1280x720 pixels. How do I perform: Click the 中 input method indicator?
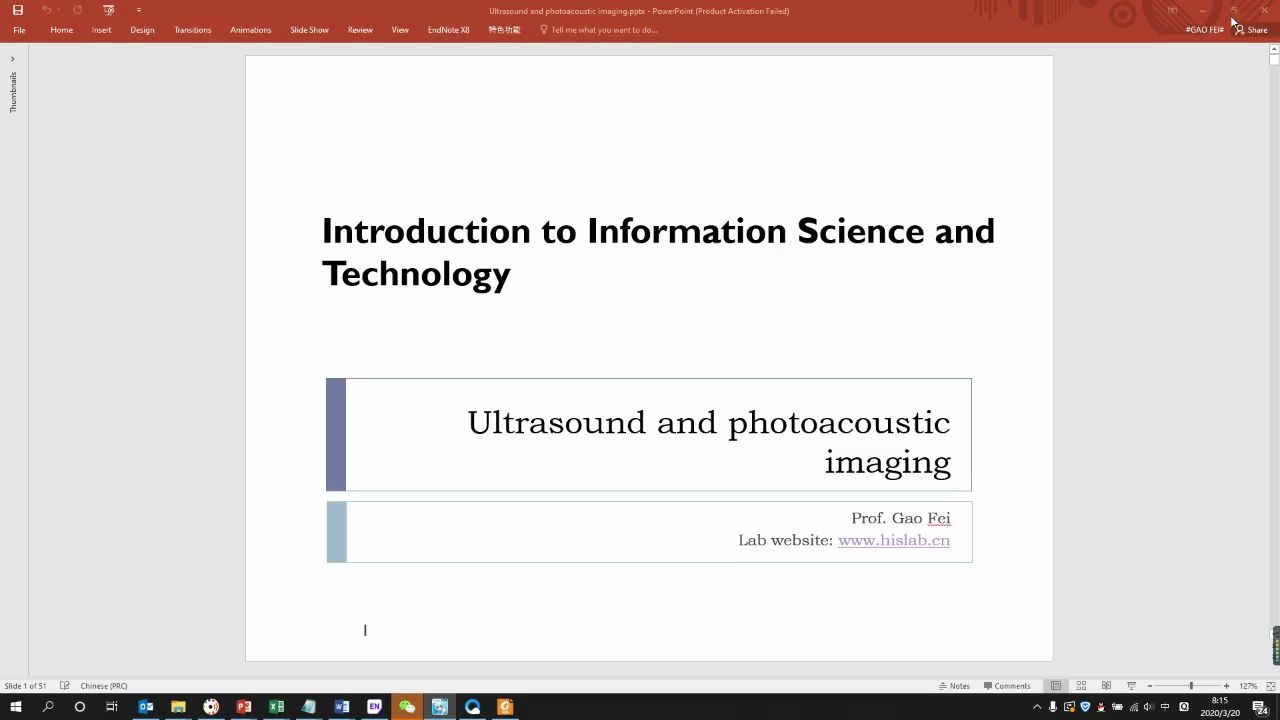[x=1165, y=707]
